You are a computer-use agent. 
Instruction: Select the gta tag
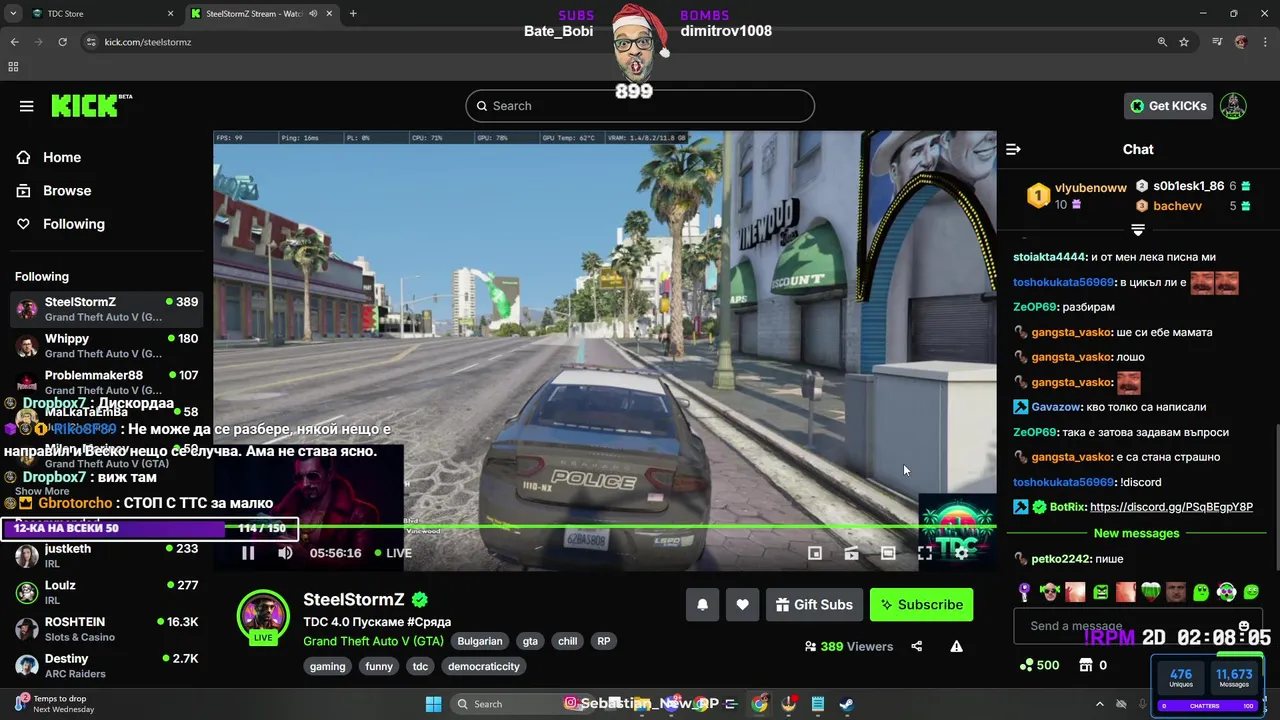530,641
